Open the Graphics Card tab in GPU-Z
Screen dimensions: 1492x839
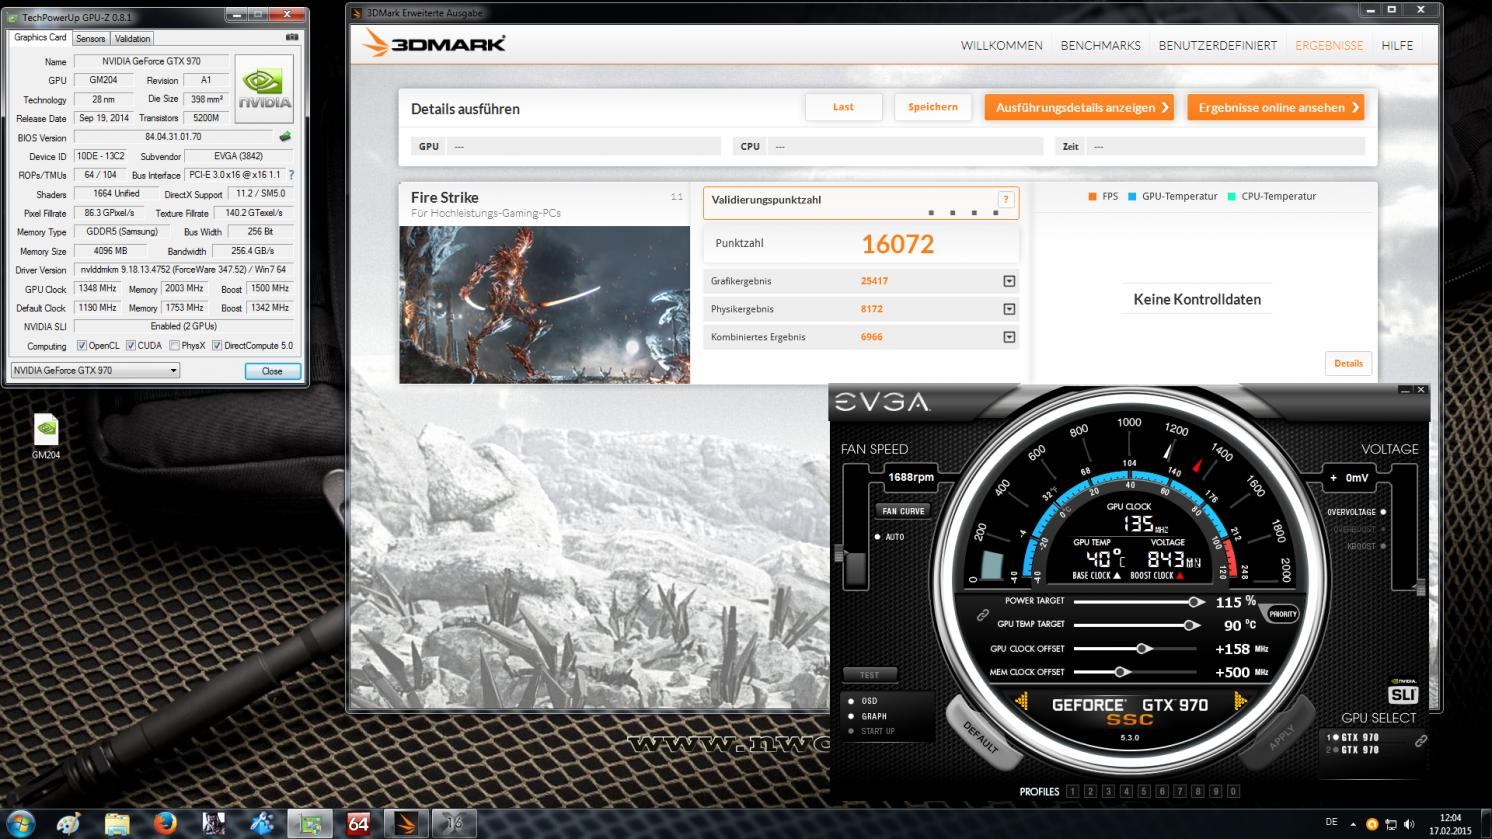40,37
